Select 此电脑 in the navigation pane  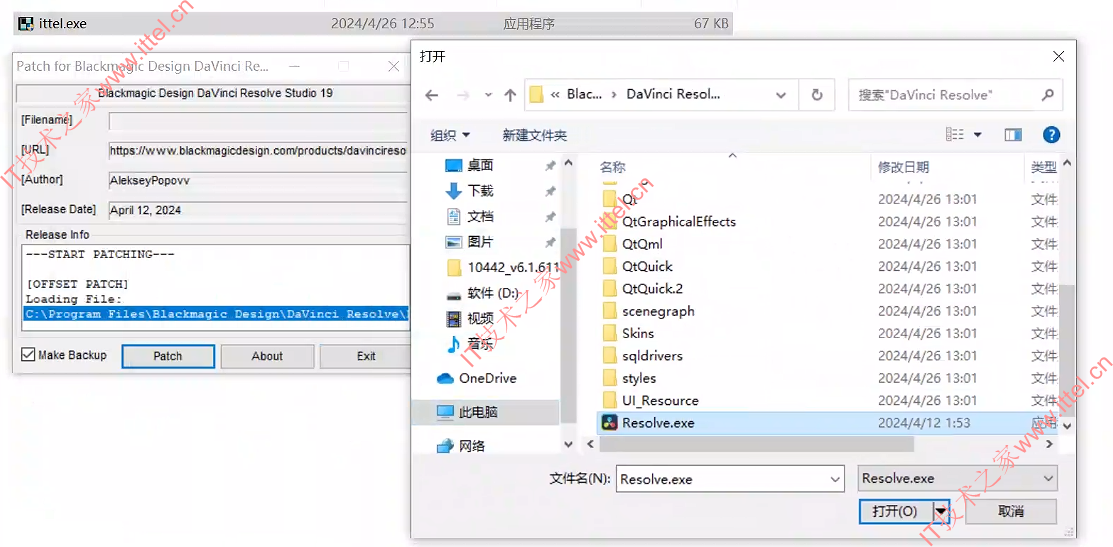486,411
